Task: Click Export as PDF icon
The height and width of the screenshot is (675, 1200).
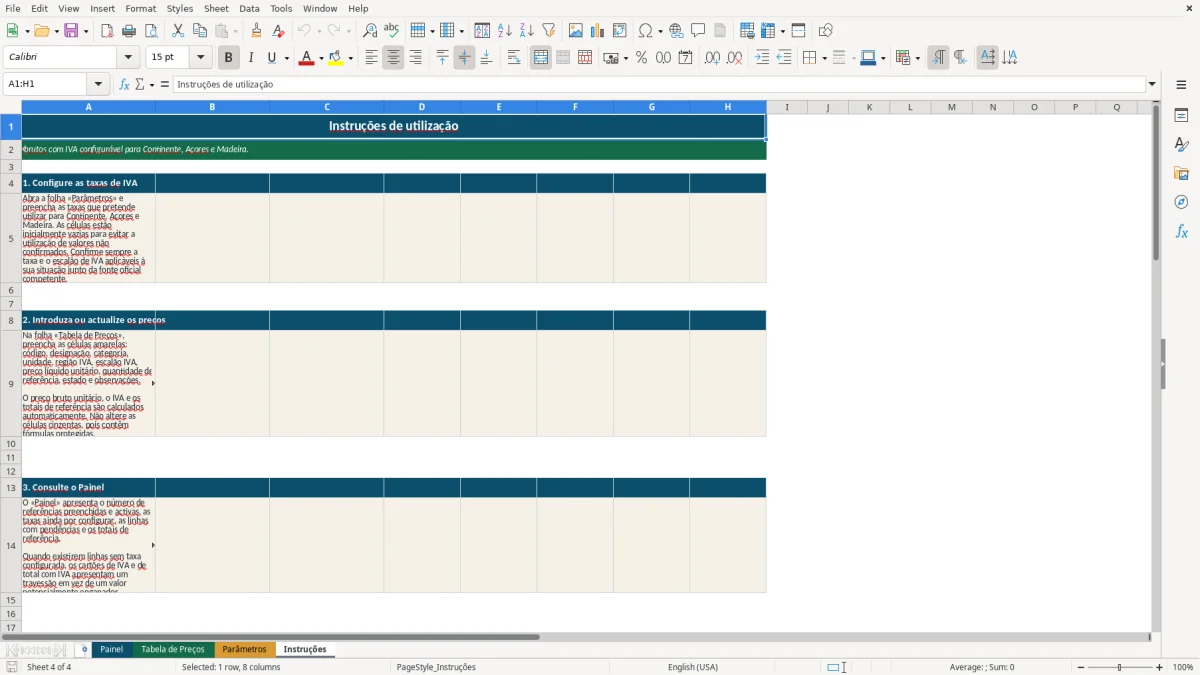Action: tap(107, 31)
